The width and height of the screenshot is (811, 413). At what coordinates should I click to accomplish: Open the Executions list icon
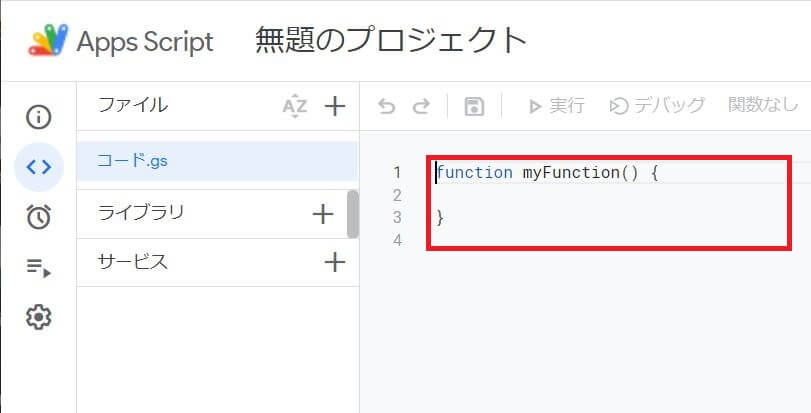39,267
